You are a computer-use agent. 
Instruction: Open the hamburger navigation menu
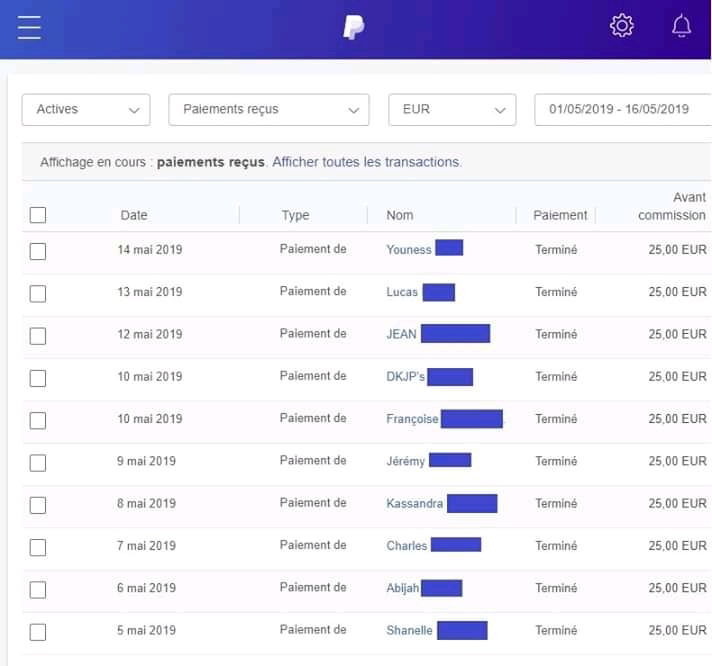[29, 27]
